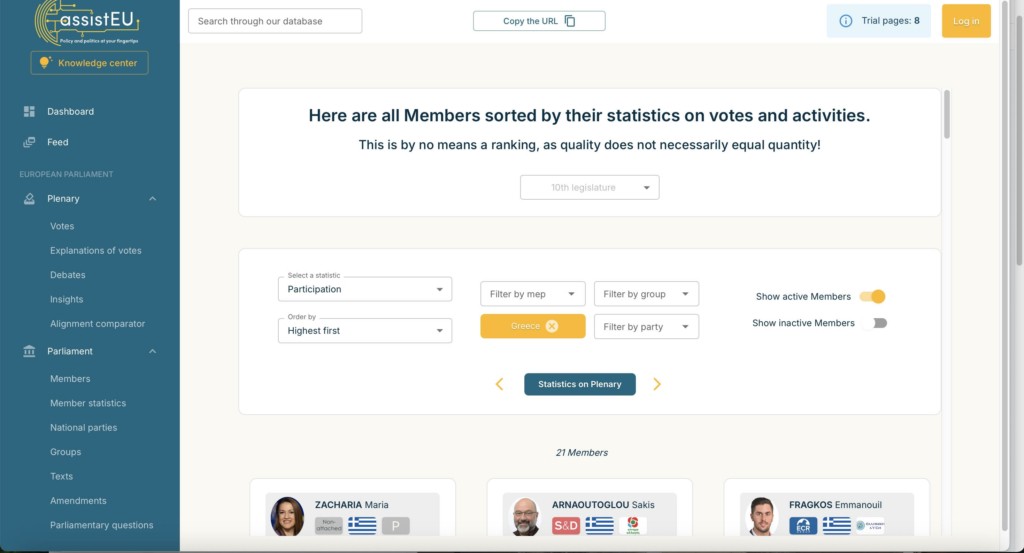
Task: Click the Log in button
Action: click(x=966, y=21)
